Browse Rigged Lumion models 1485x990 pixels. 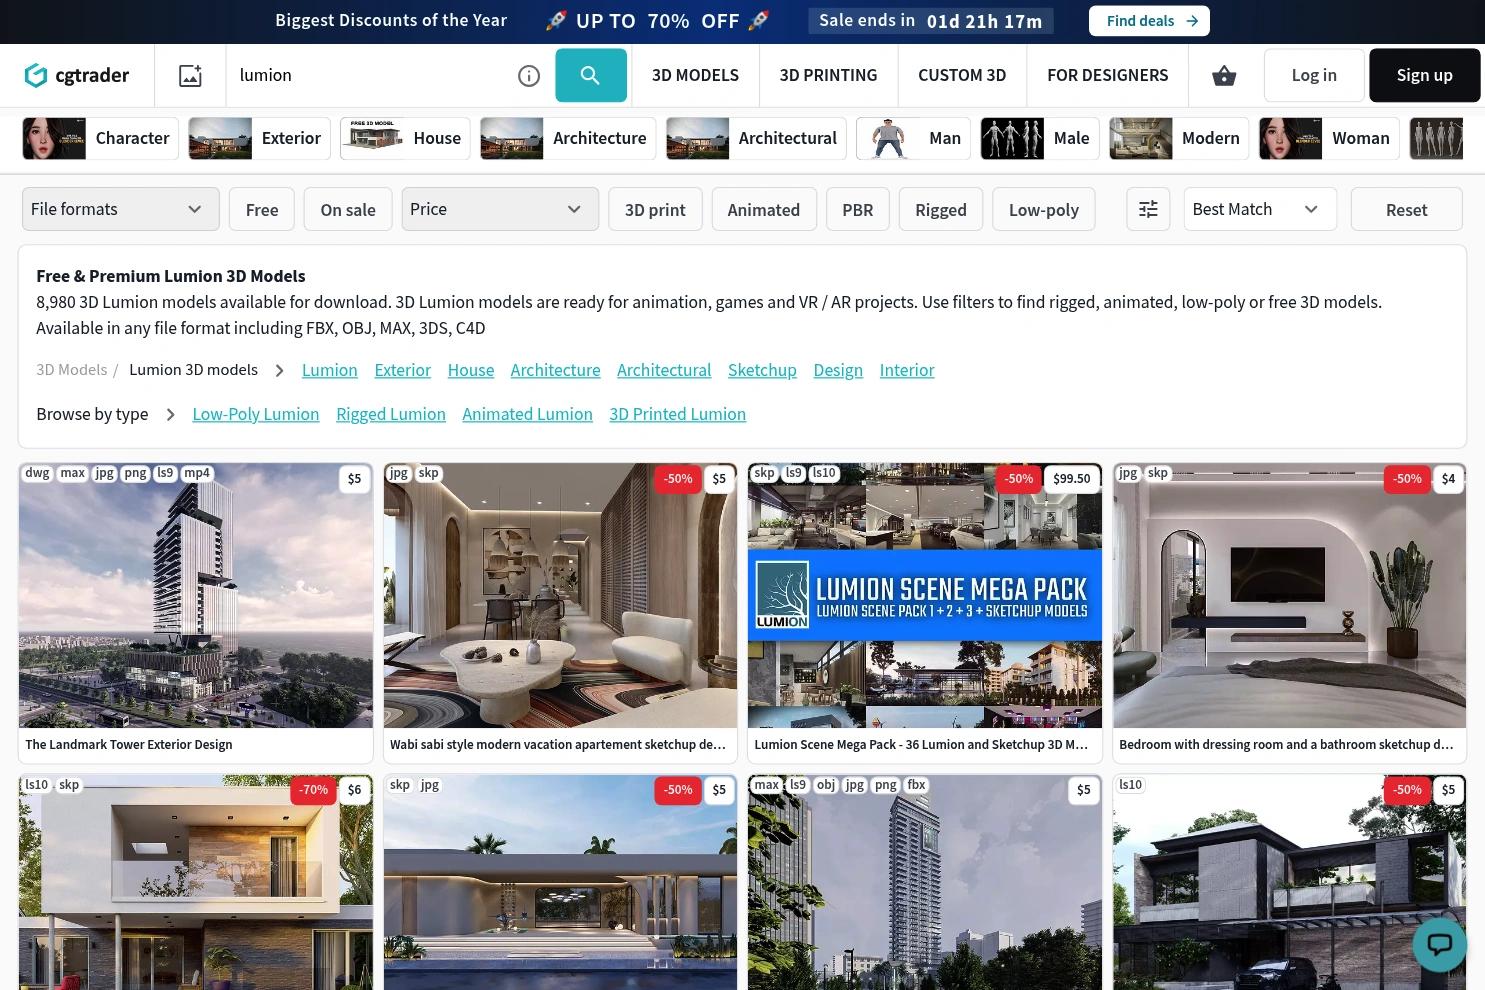coord(391,414)
